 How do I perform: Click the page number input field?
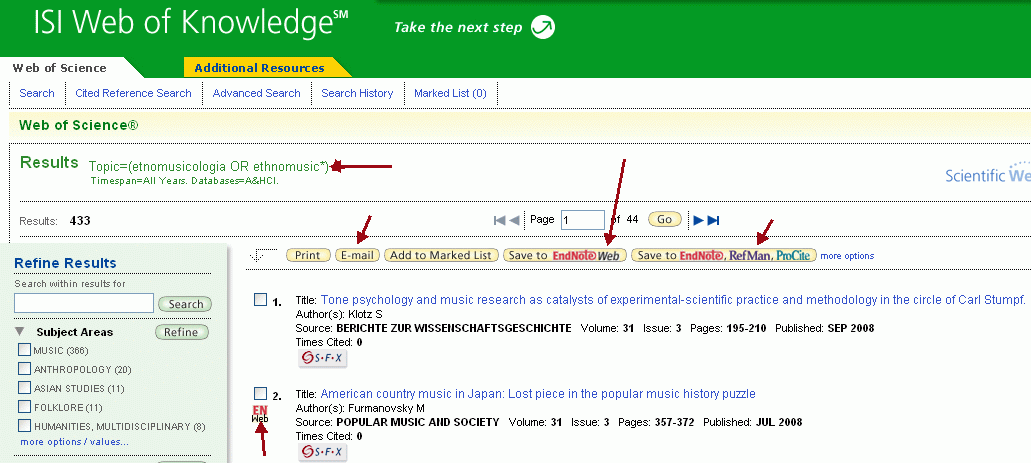click(x=582, y=220)
